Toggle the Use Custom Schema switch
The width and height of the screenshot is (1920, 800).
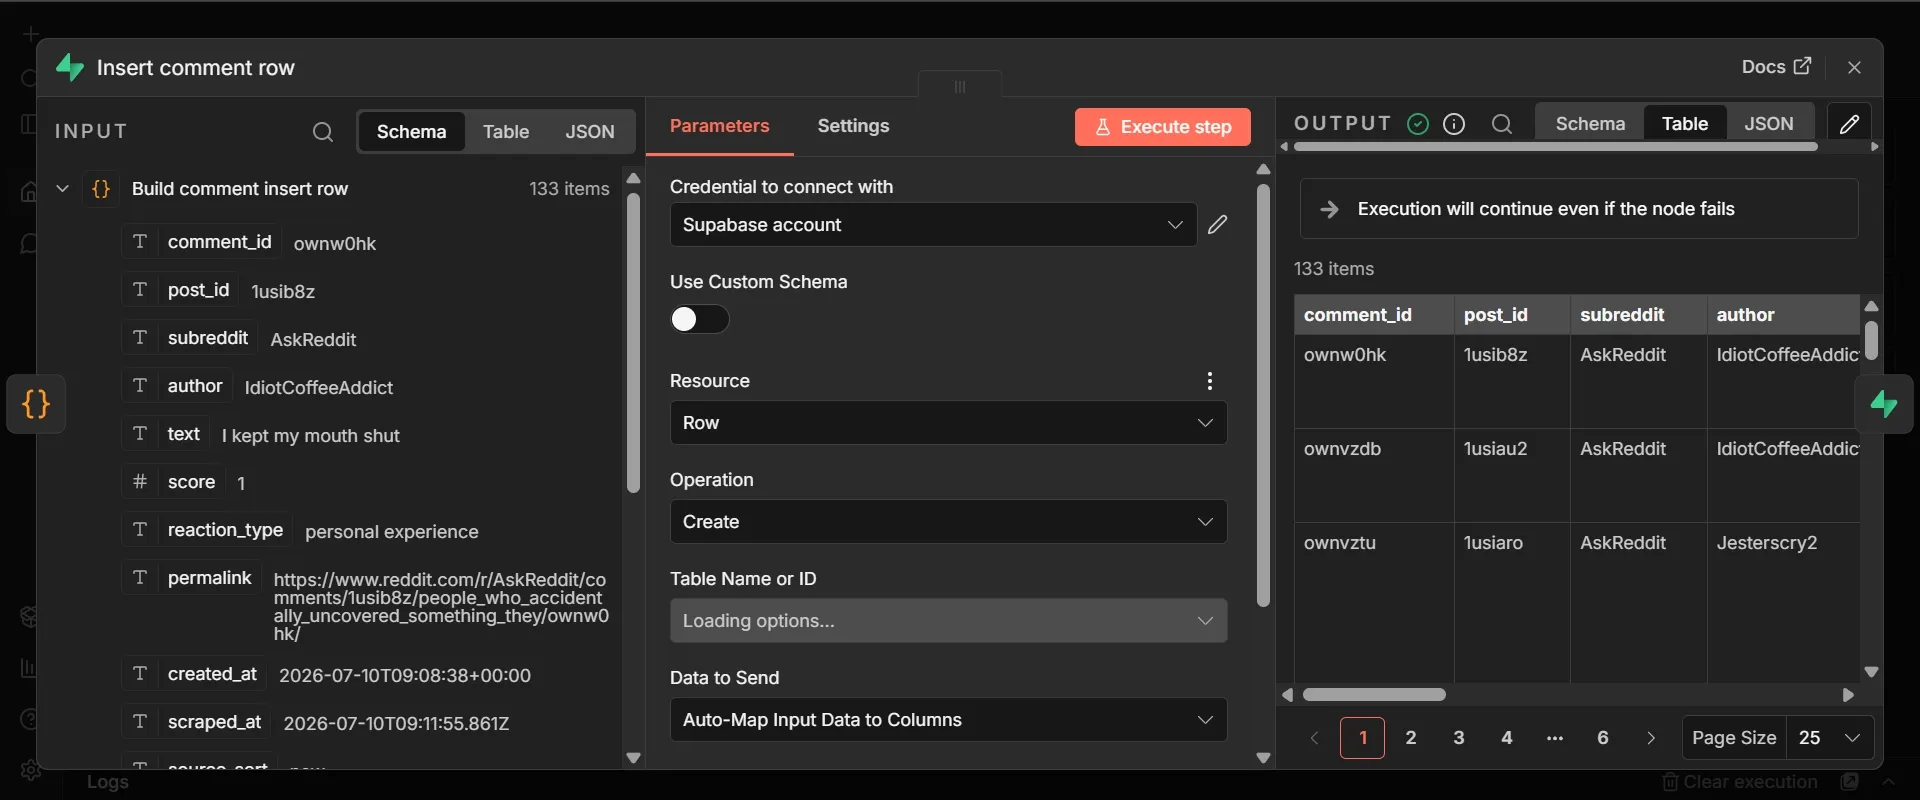700,319
